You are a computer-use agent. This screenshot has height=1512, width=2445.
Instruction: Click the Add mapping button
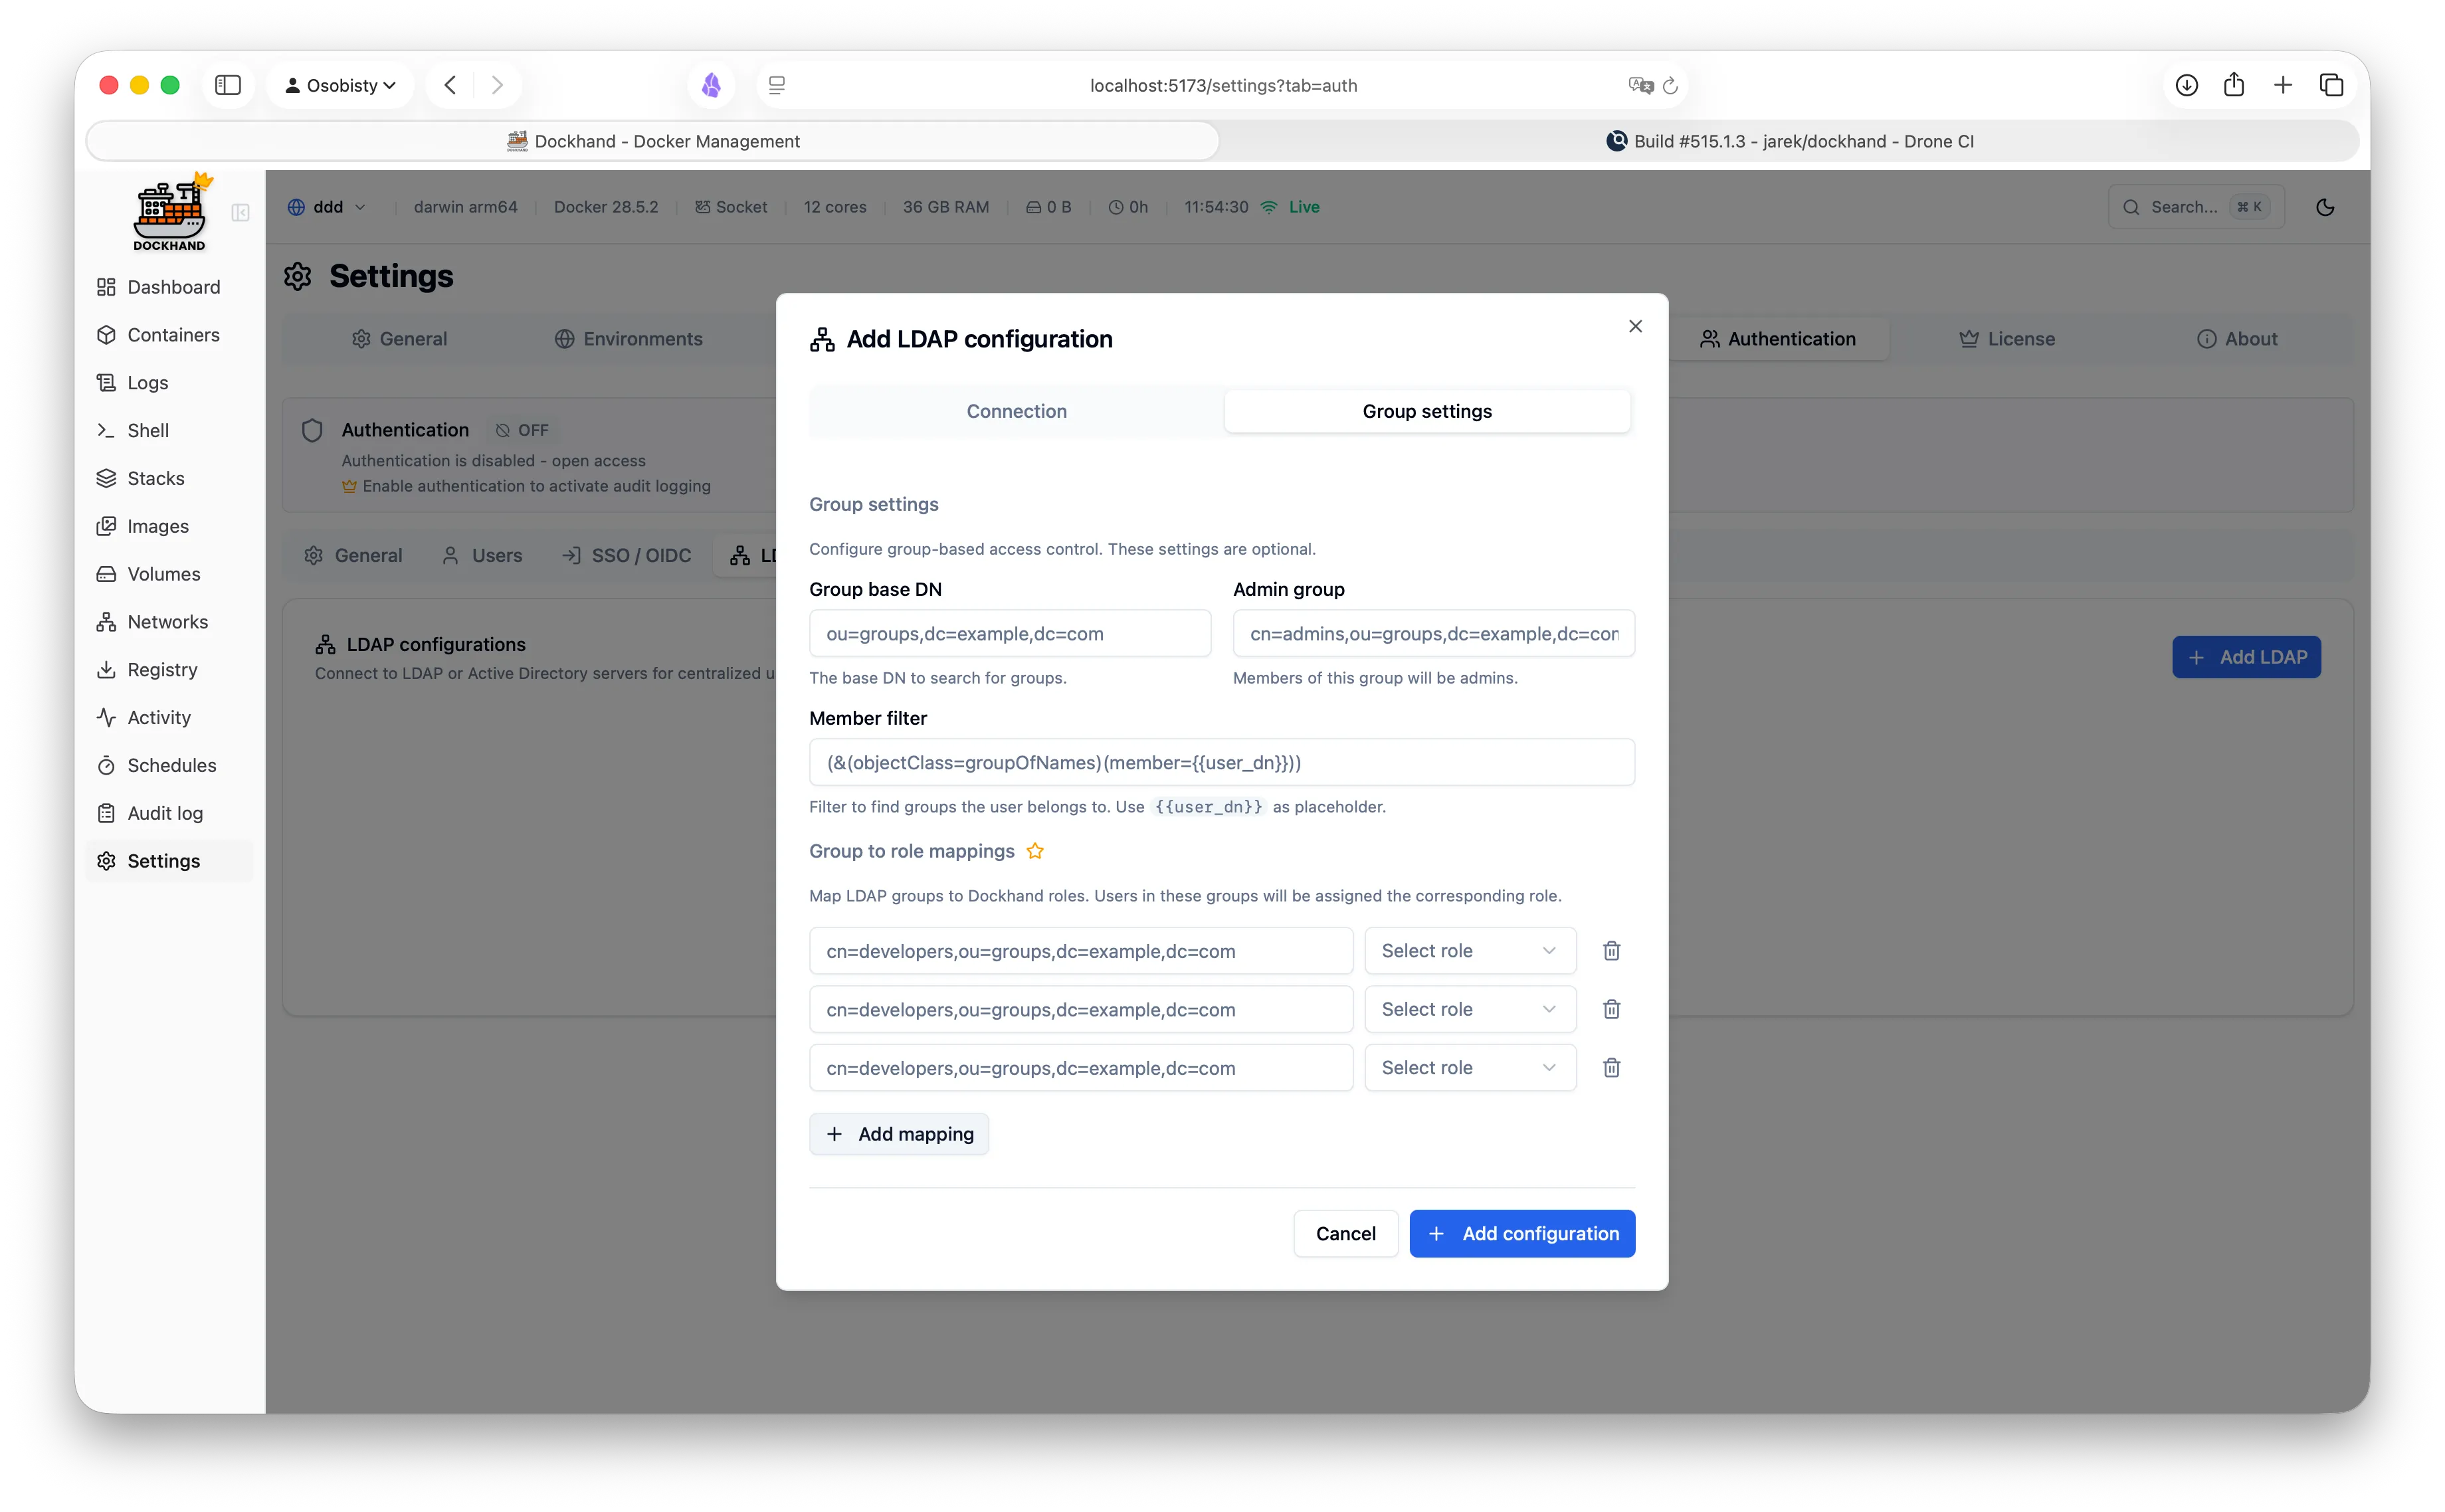point(898,1133)
